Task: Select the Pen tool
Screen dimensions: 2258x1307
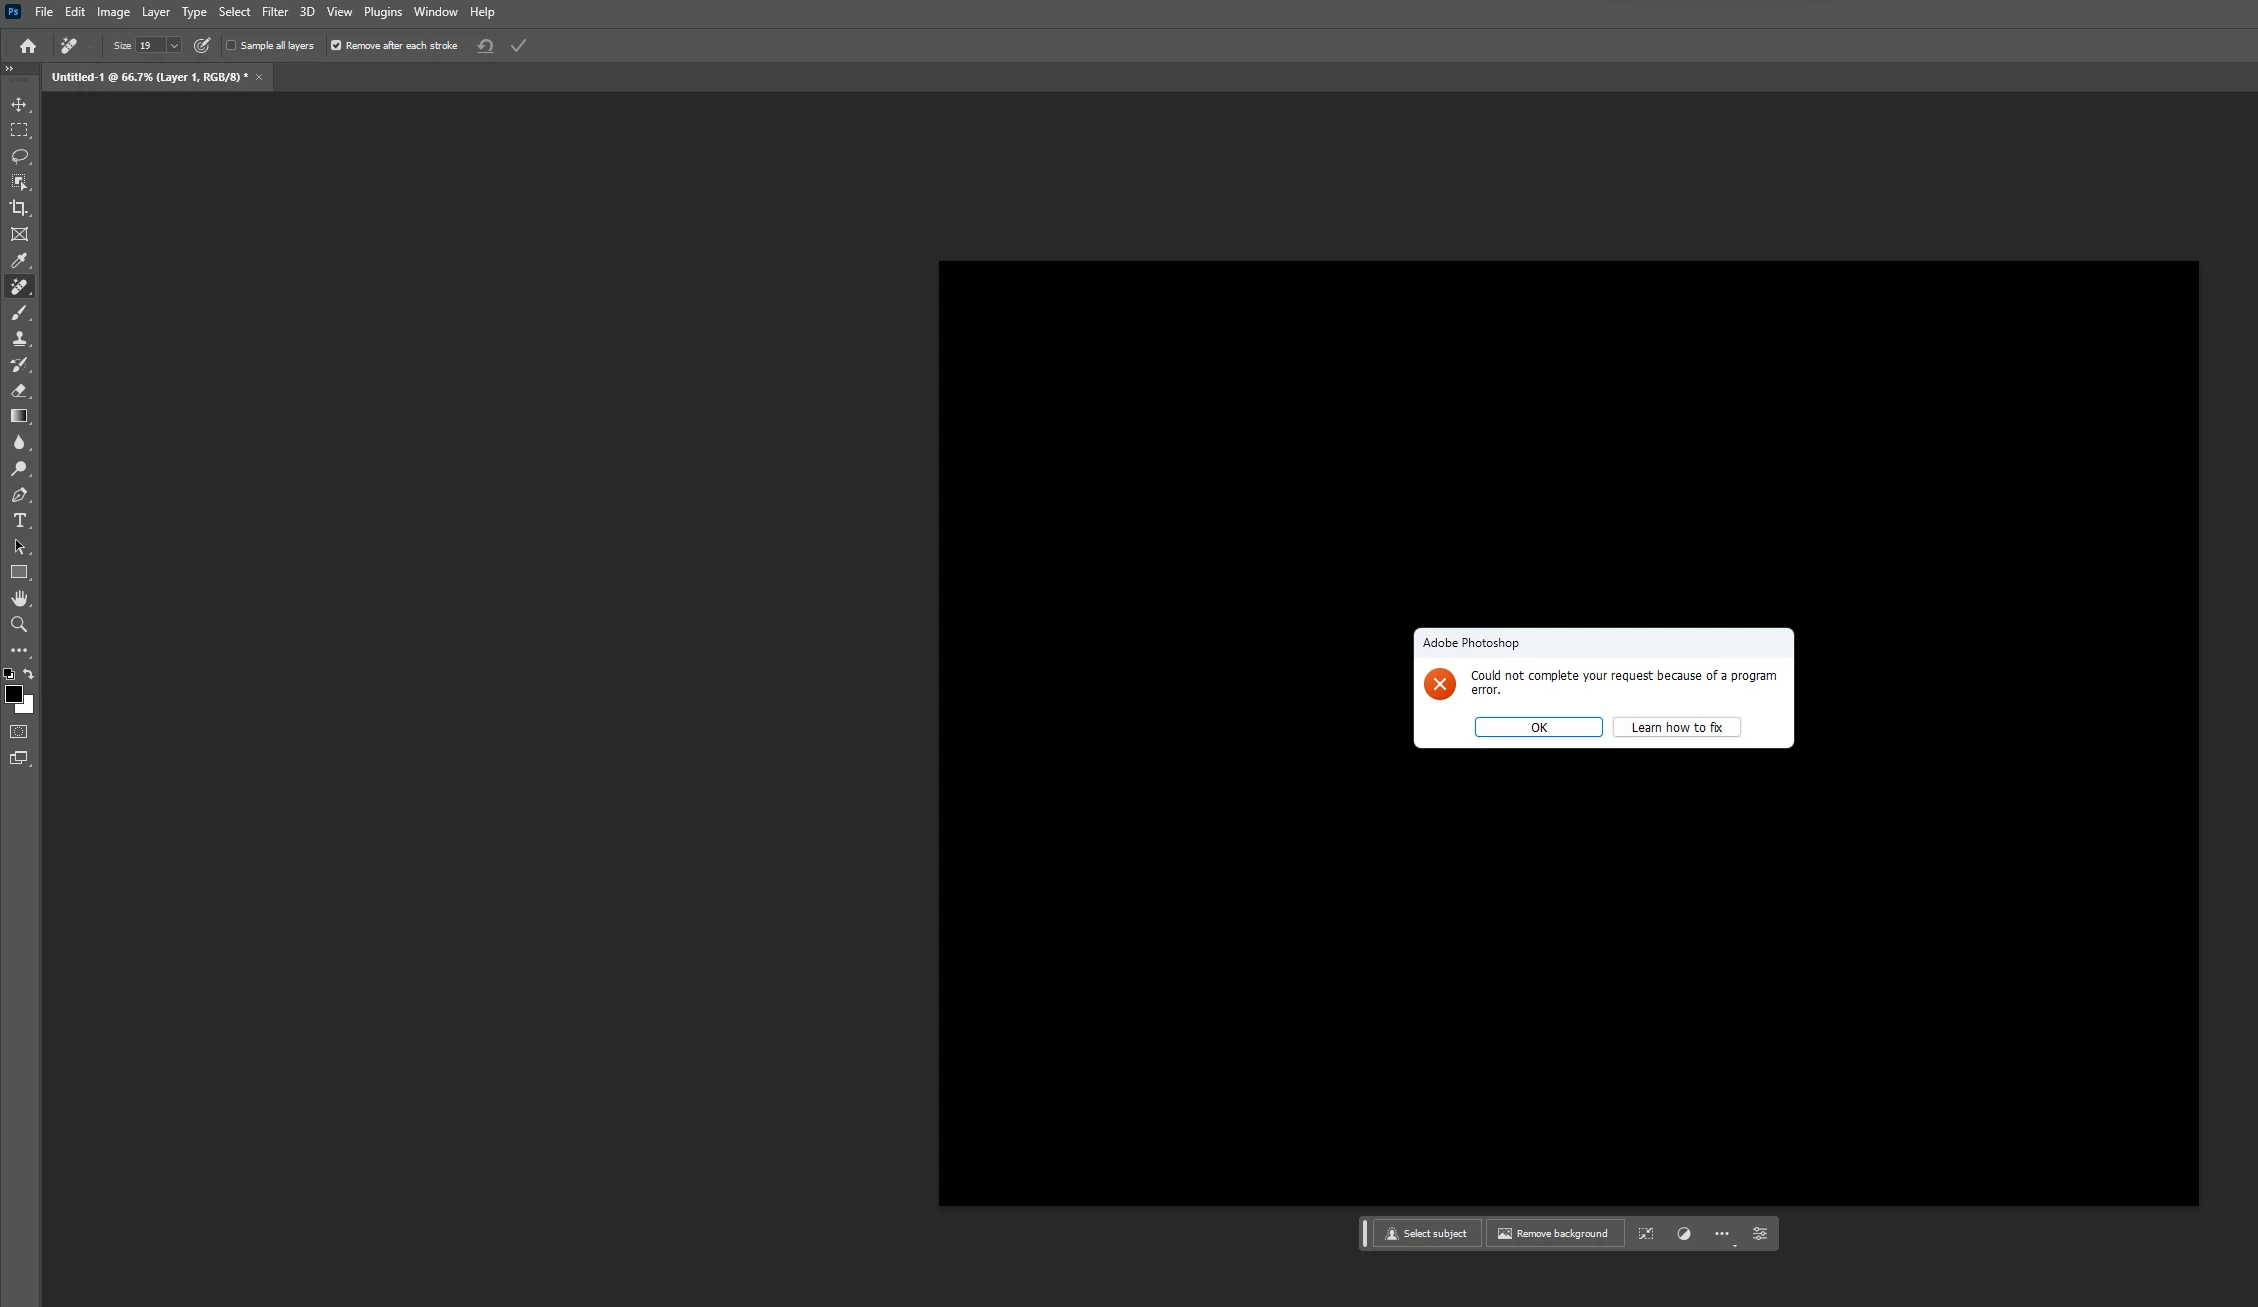Action: pos(19,495)
